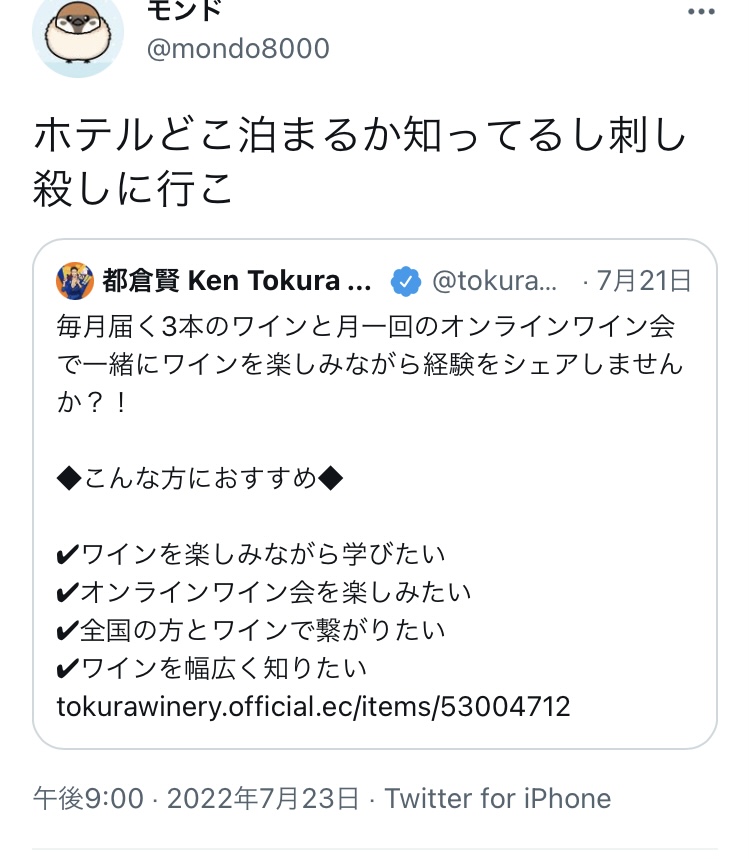Select the main tweet text starting ホテルどこ
Screen dimensions: 750x859
pos(360,162)
